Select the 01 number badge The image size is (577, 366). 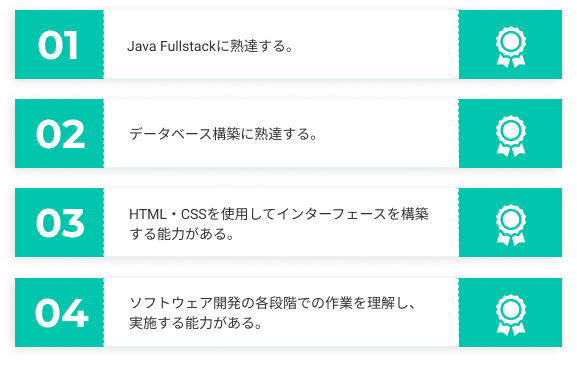point(59,45)
